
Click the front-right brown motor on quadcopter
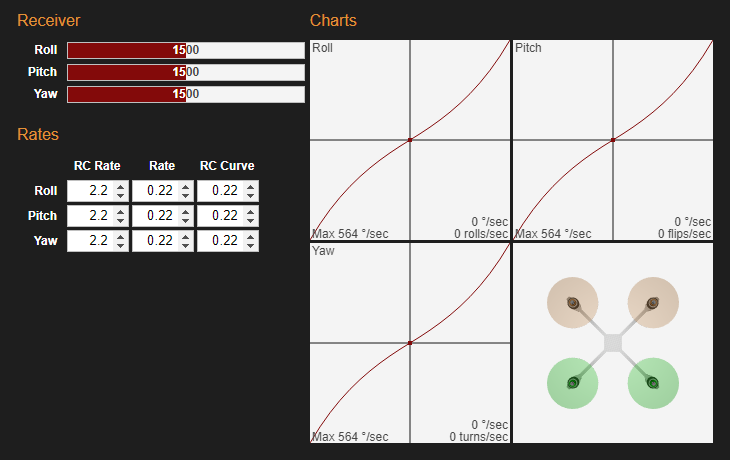click(x=652, y=303)
